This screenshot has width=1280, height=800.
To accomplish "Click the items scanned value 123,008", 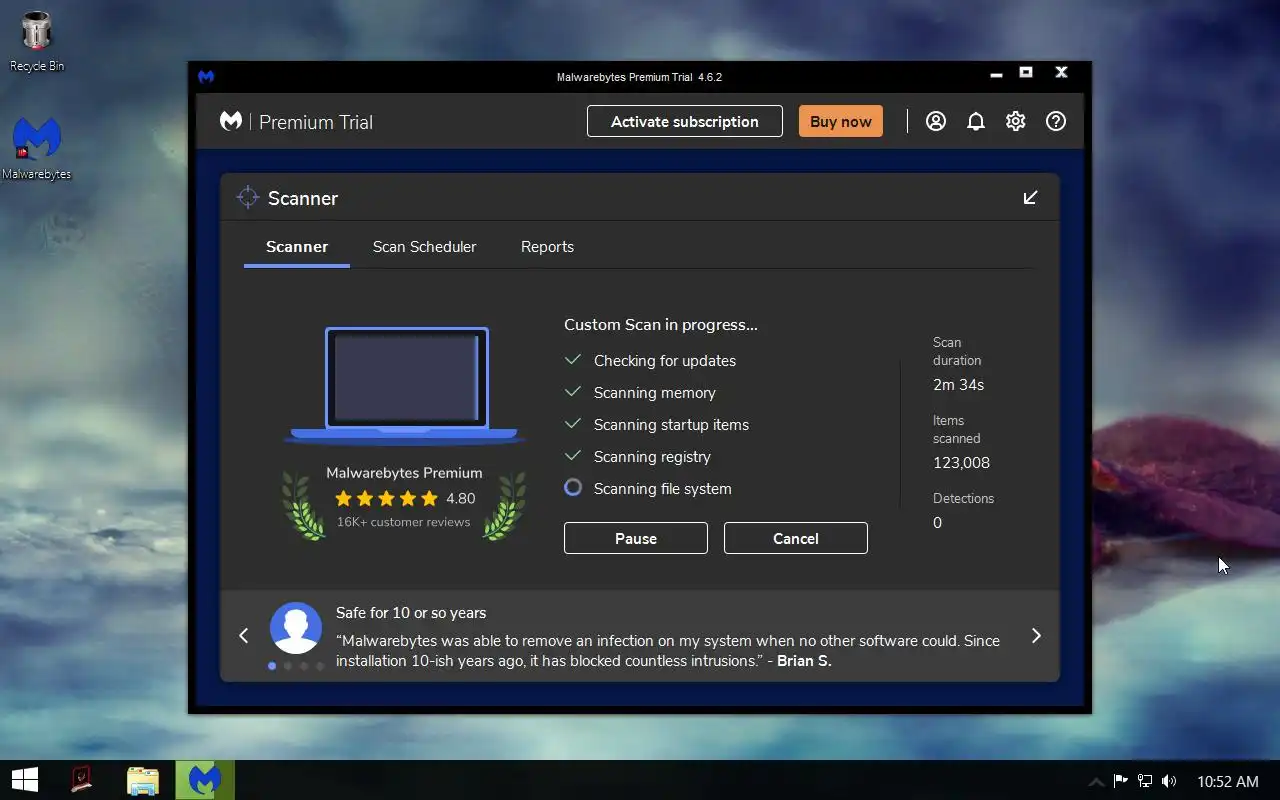I will [x=962, y=463].
